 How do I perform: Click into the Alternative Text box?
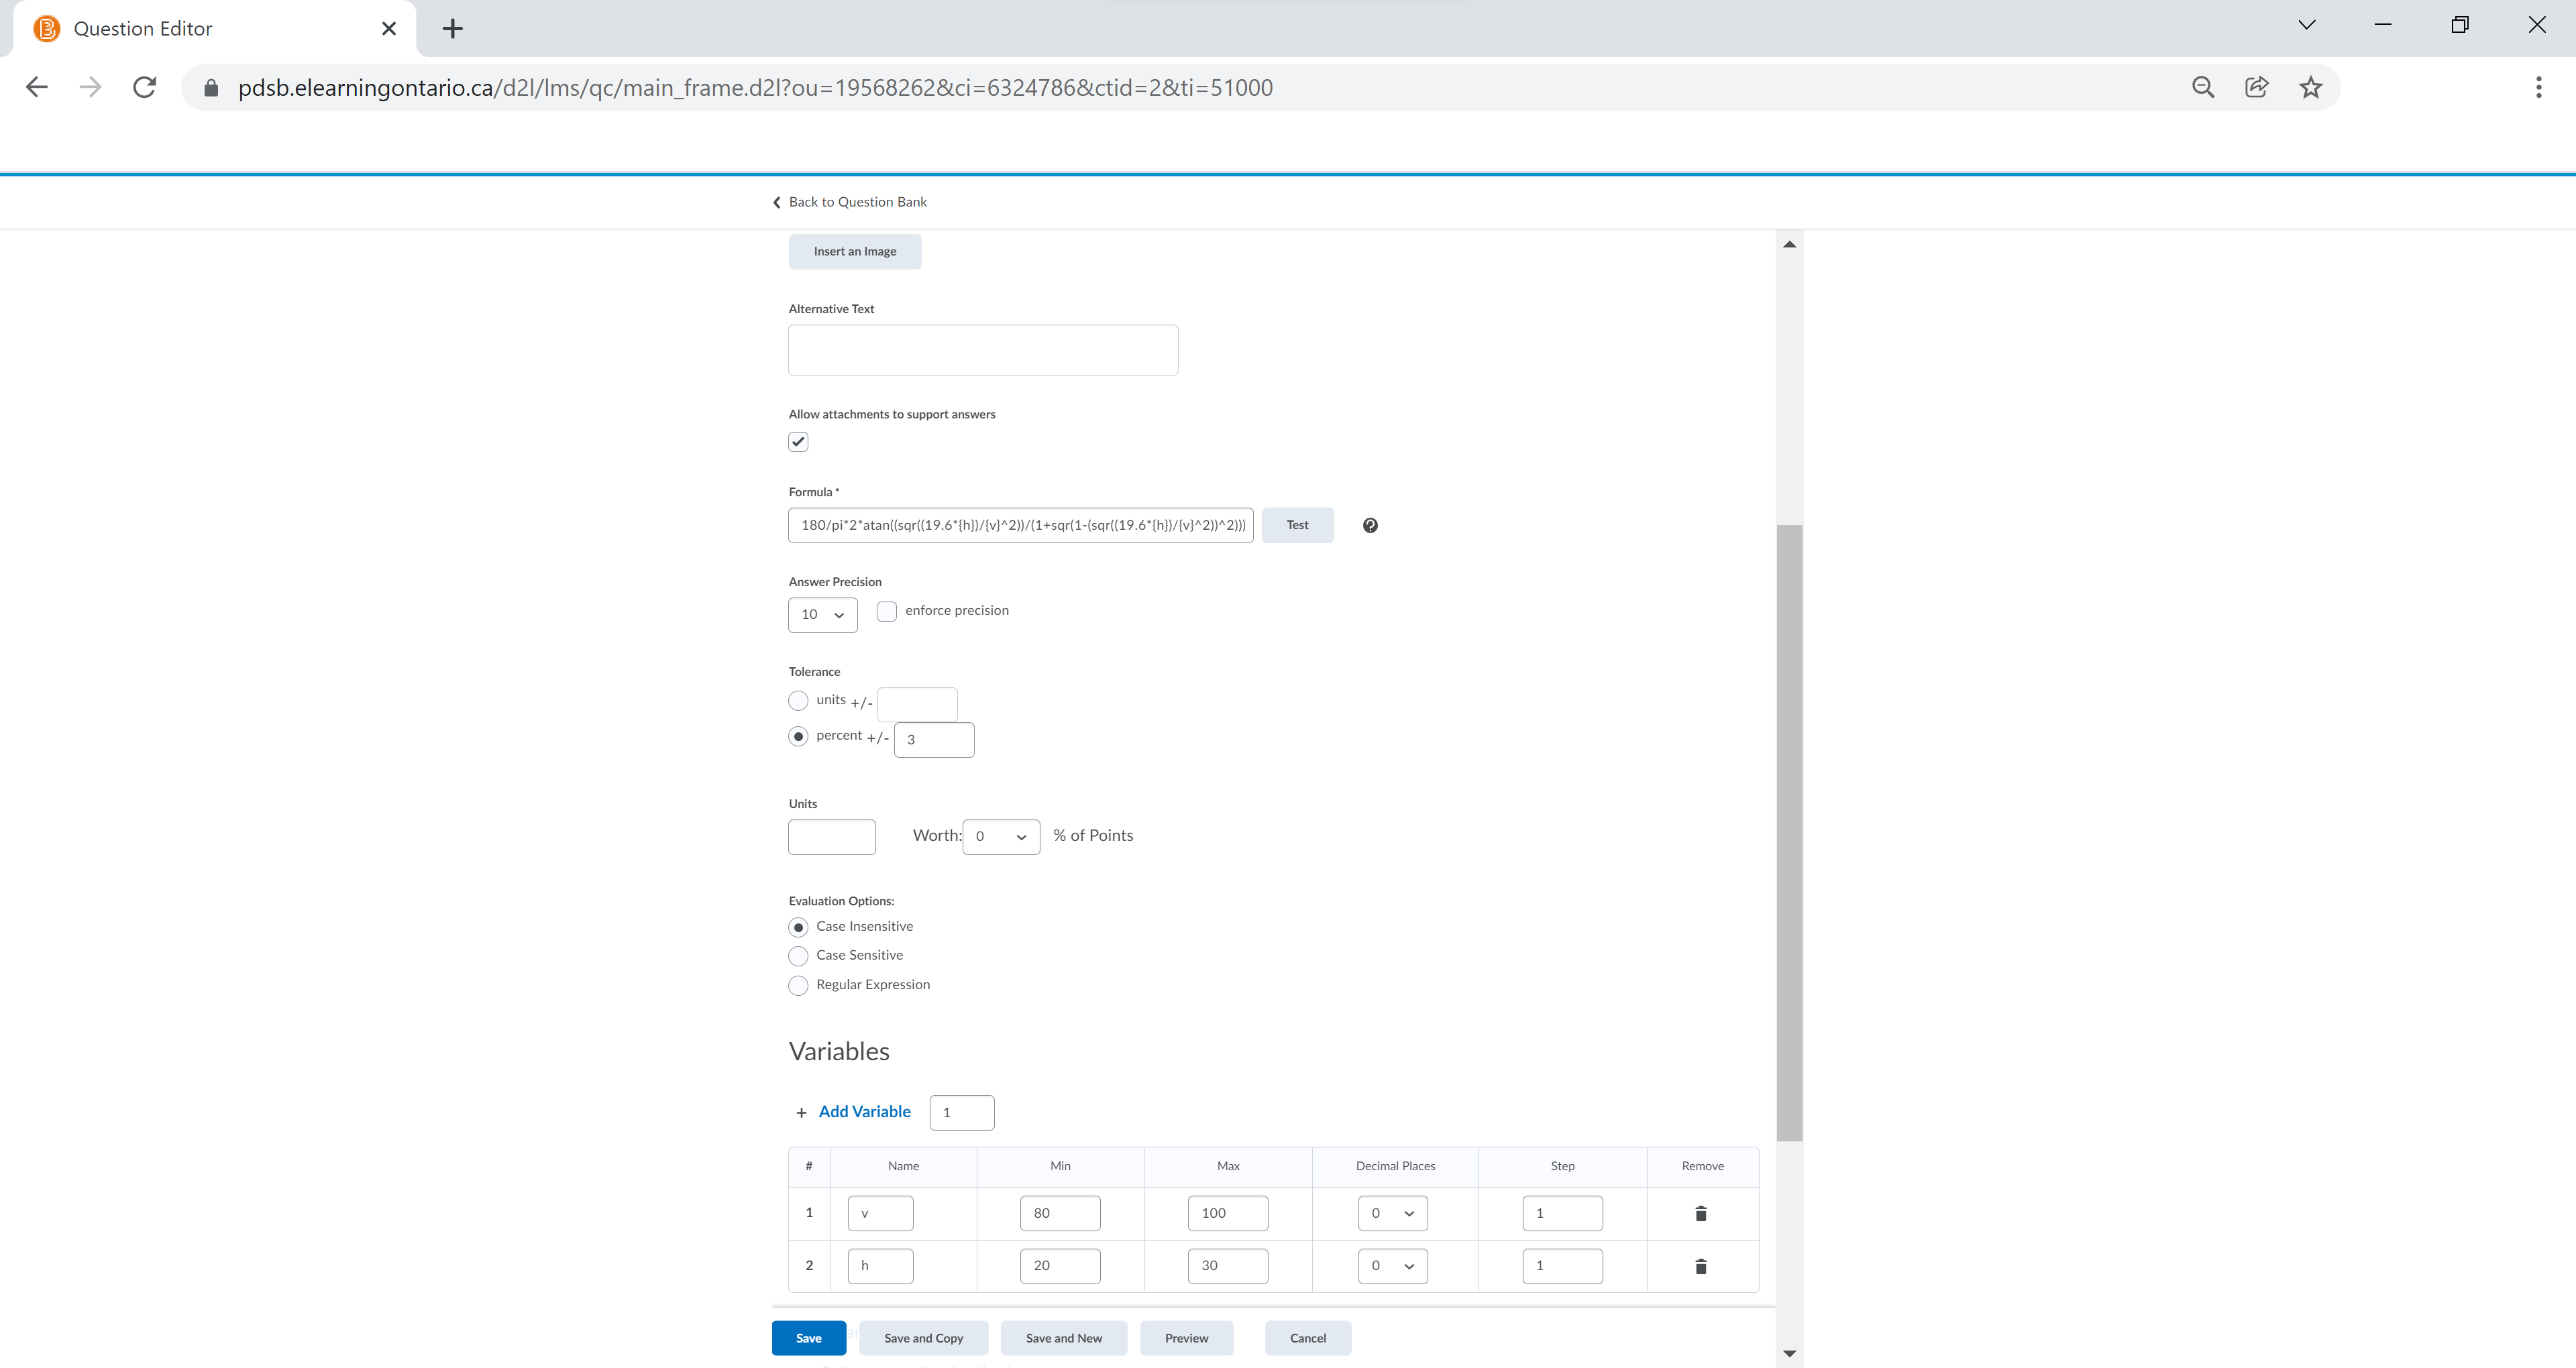(x=983, y=350)
